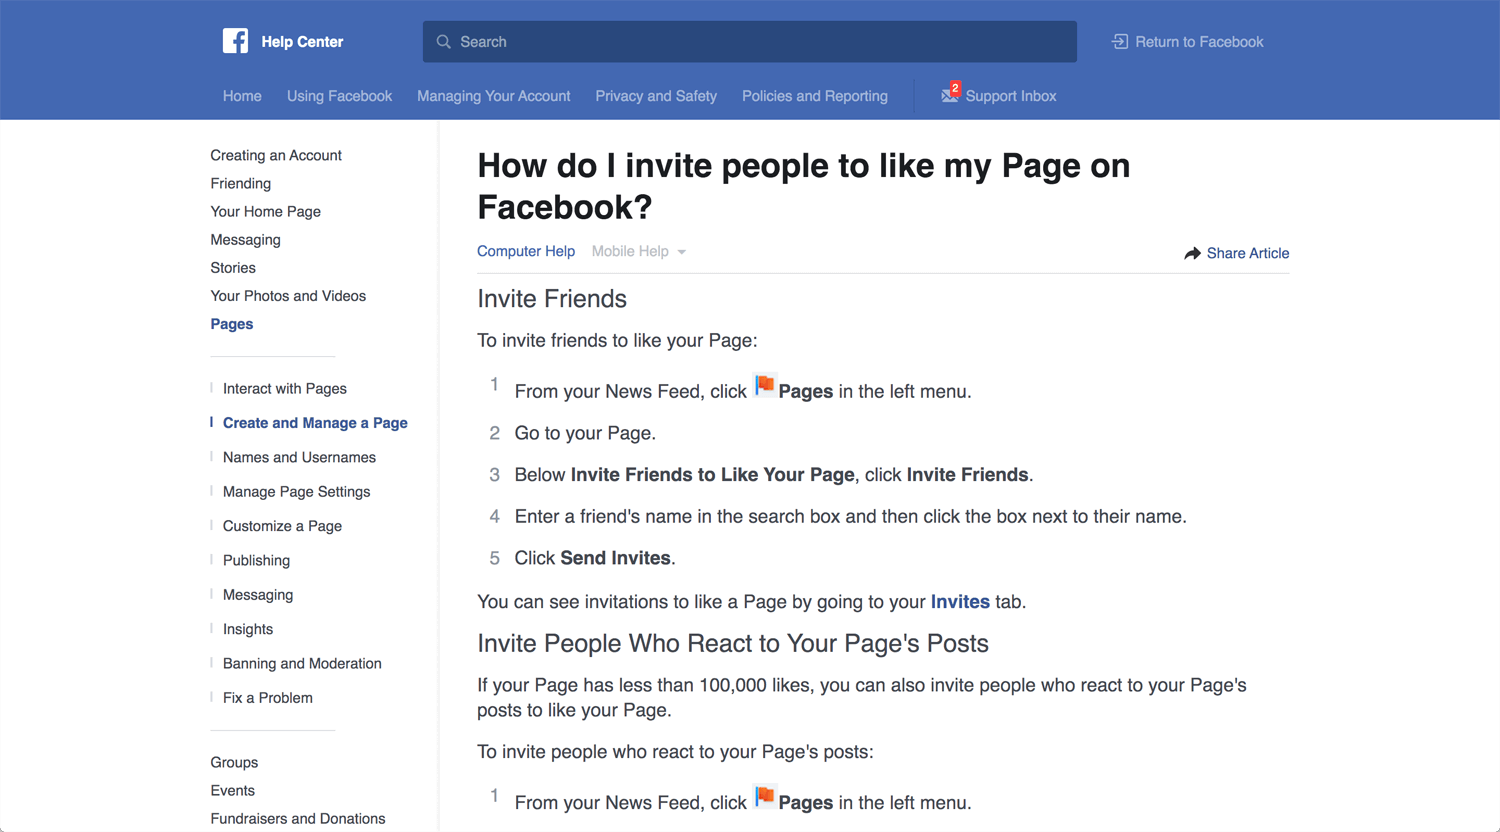Click Pages flag icon in react-to-posts steps

coord(764,797)
